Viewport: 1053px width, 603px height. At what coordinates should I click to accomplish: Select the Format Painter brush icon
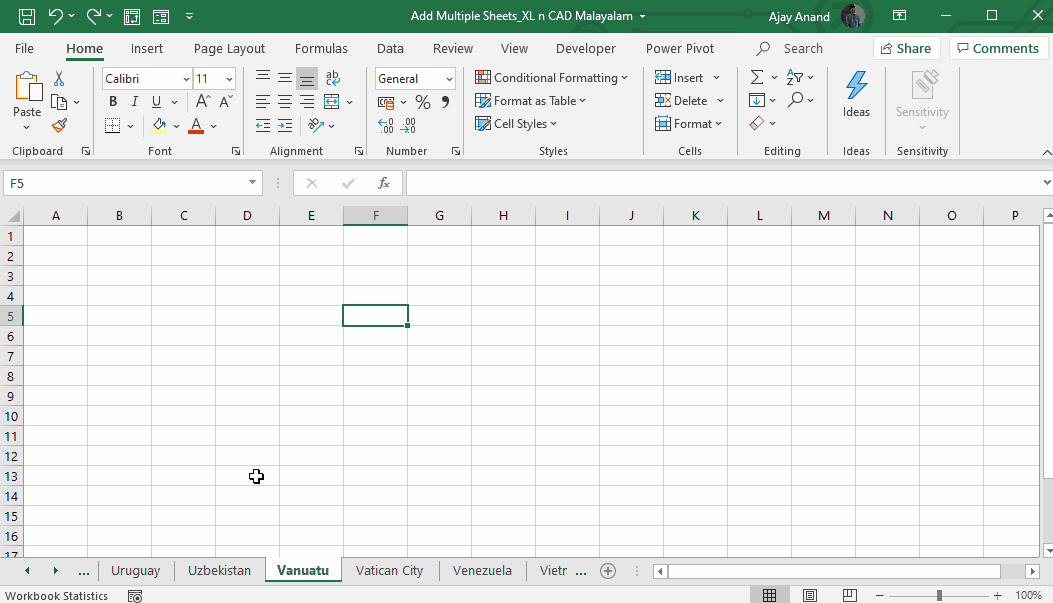pyautogui.click(x=59, y=126)
